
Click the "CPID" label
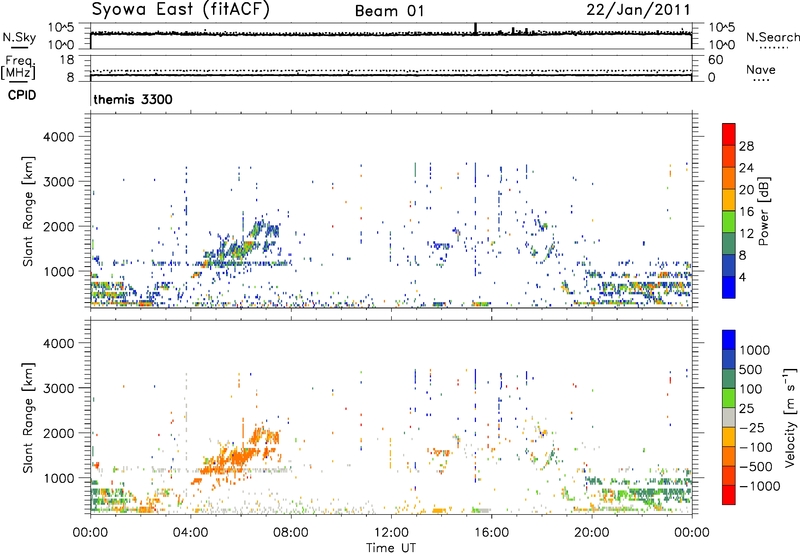[x=22, y=95]
